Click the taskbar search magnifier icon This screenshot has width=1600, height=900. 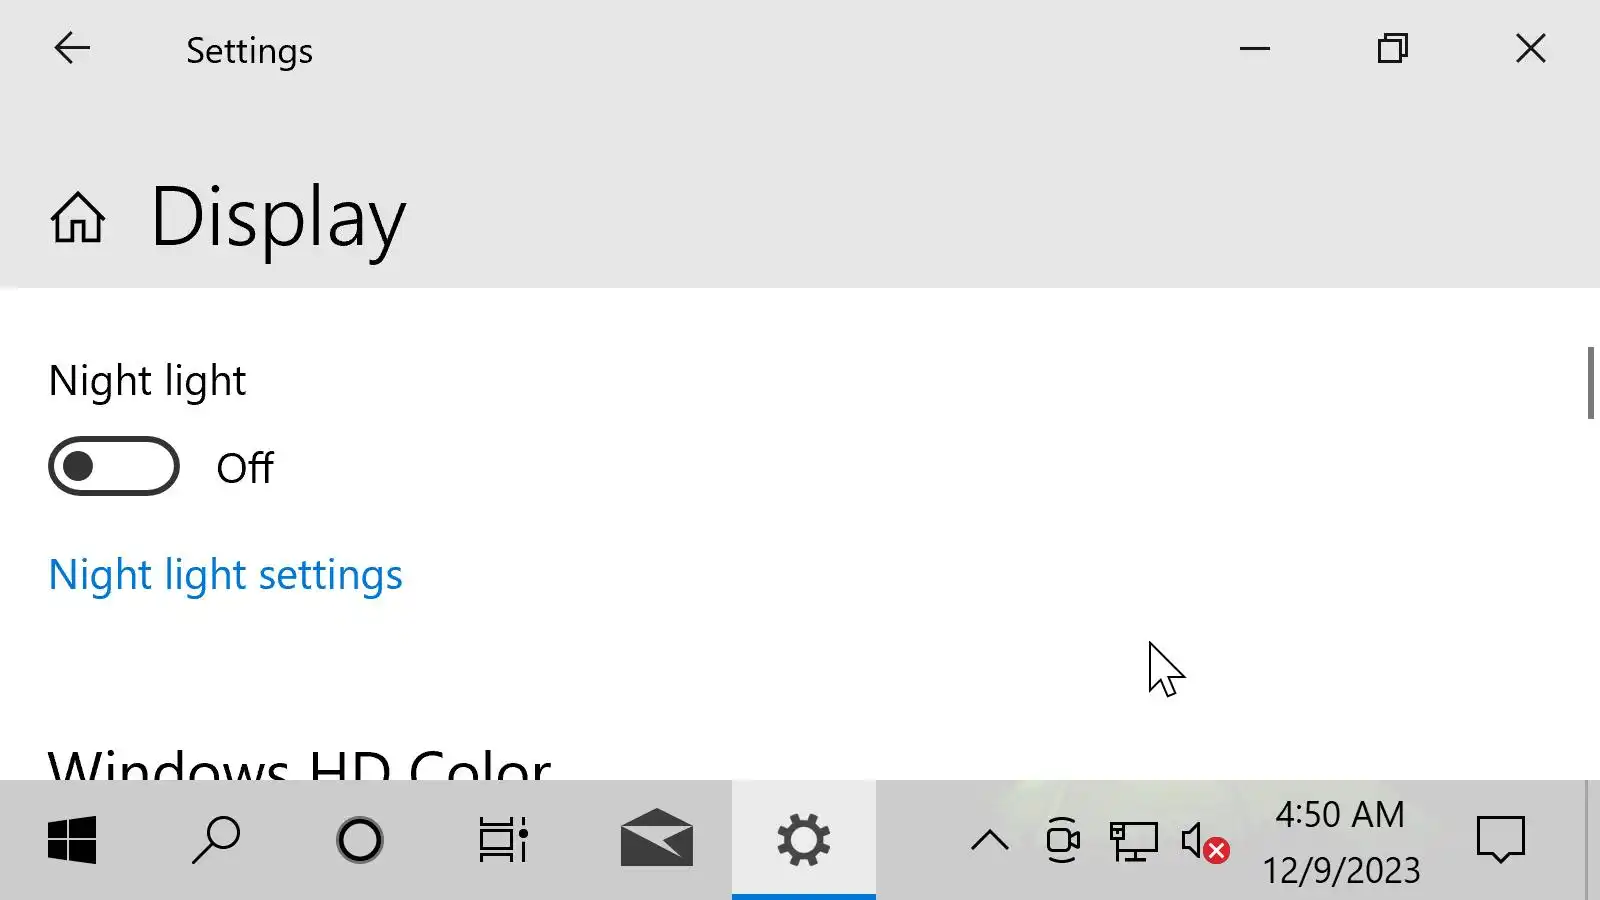click(216, 840)
